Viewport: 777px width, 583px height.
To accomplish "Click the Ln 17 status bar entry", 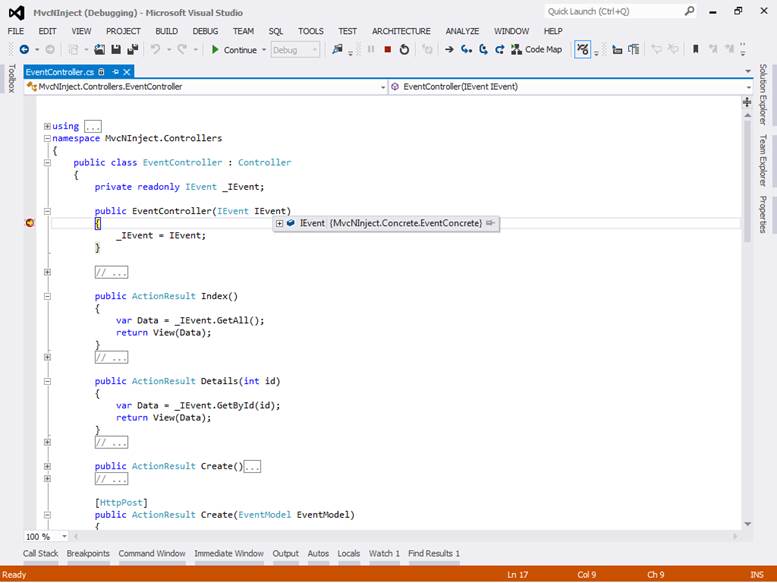I will point(517,575).
